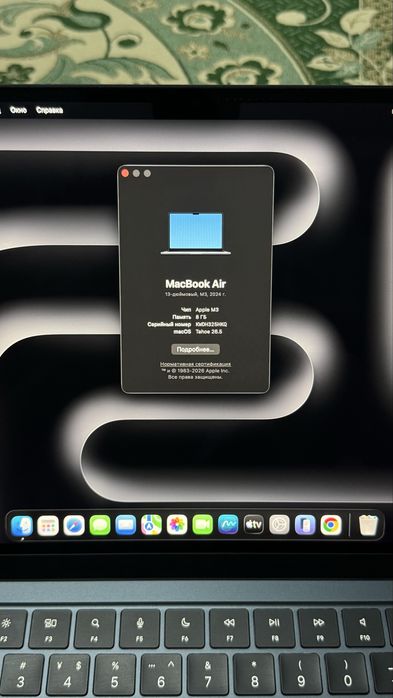Open Launchpad apps grid in Dock
The width and height of the screenshot is (393, 698).
(x=48, y=526)
